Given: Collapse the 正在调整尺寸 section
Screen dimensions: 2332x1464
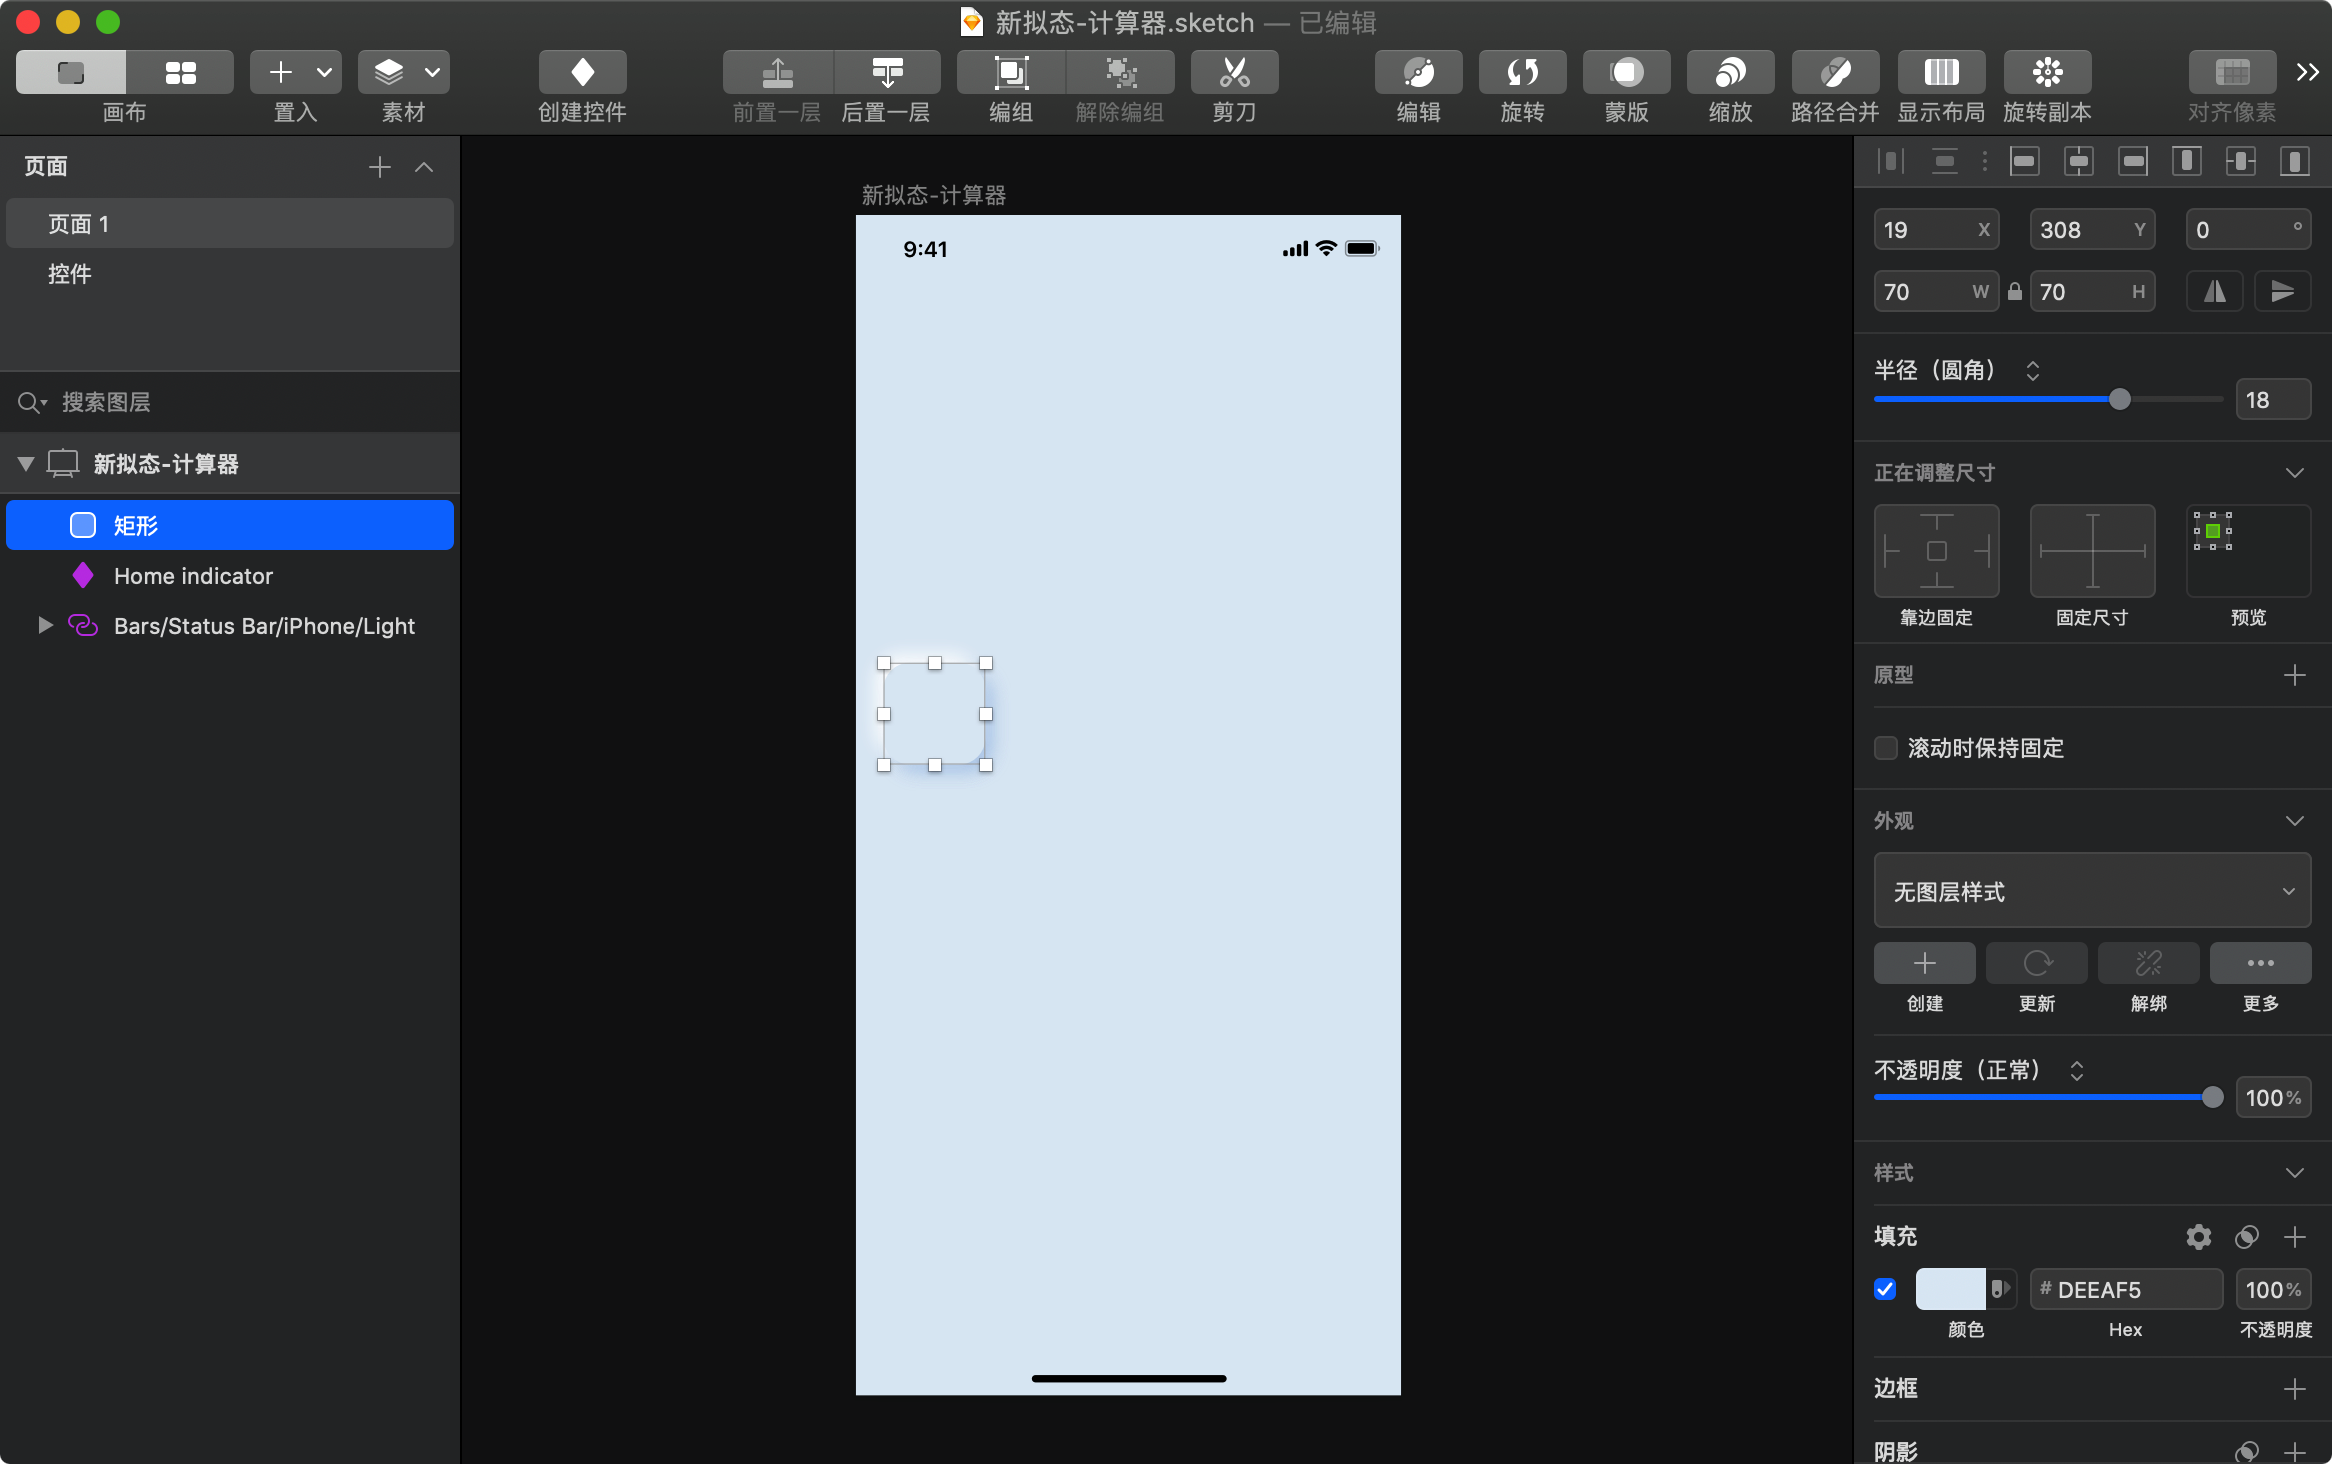Looking at the screenshot, I should tap(2295, 472).
